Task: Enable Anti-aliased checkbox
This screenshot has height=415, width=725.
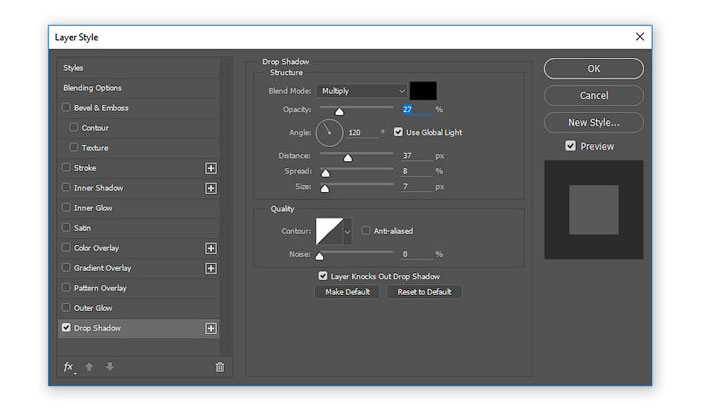Action: [x=366, y=230]
